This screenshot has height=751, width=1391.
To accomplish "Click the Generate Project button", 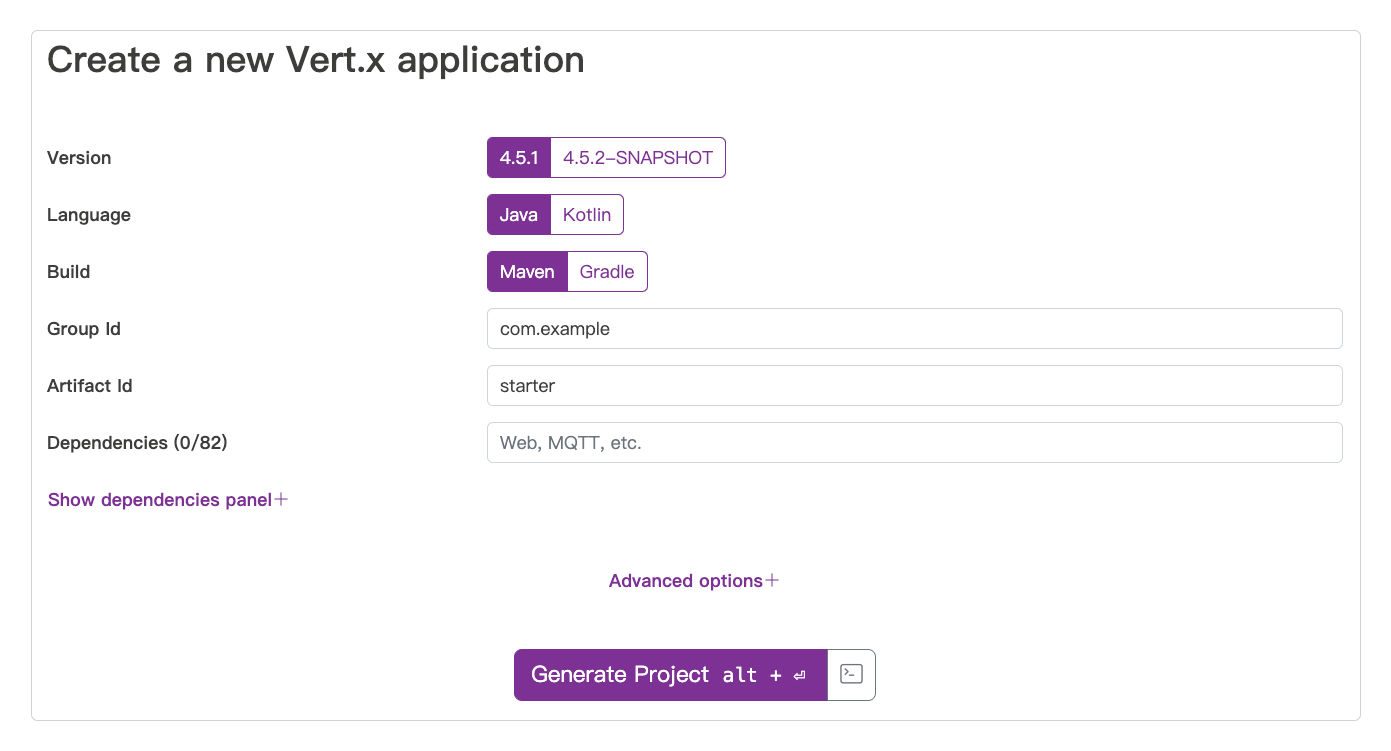I will coord(670,675).
